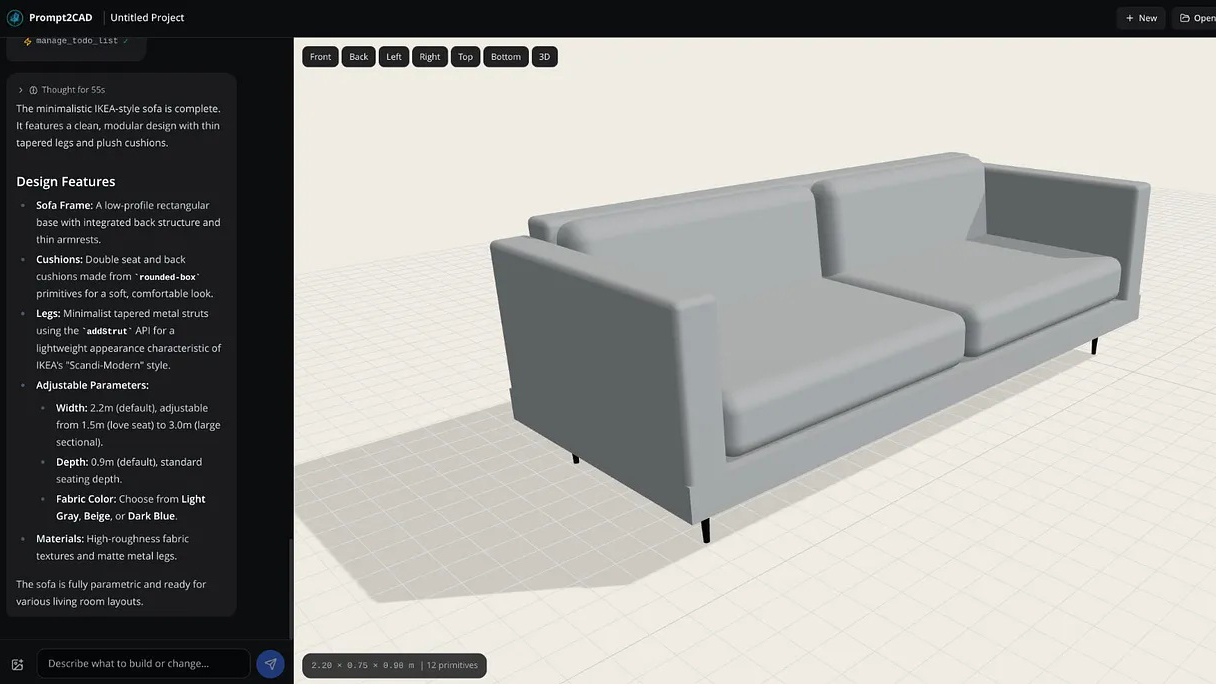Click the 'addStrut' code text
Screen dimensions: 1216x684
[108, 331]
